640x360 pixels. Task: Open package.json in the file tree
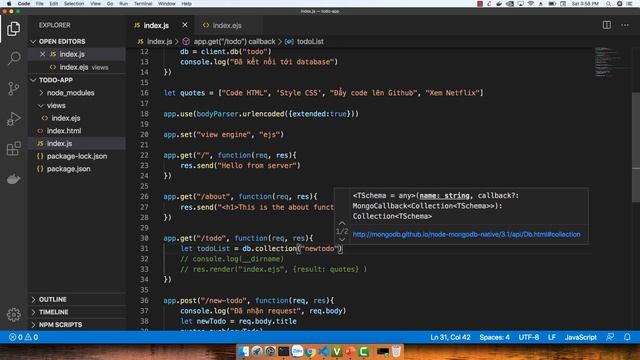(69, 169)
